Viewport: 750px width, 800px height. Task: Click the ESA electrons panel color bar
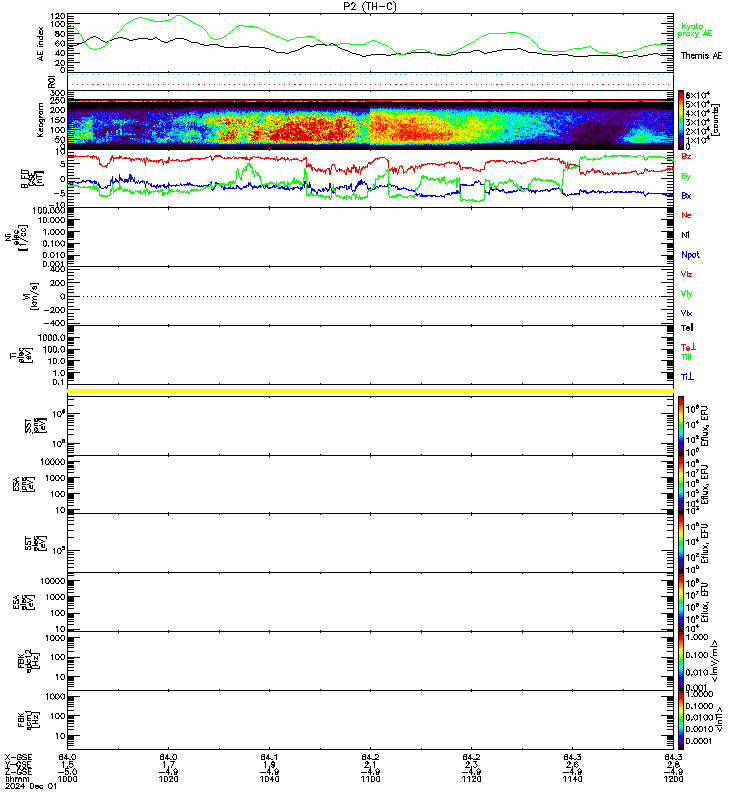coord(681,602)
